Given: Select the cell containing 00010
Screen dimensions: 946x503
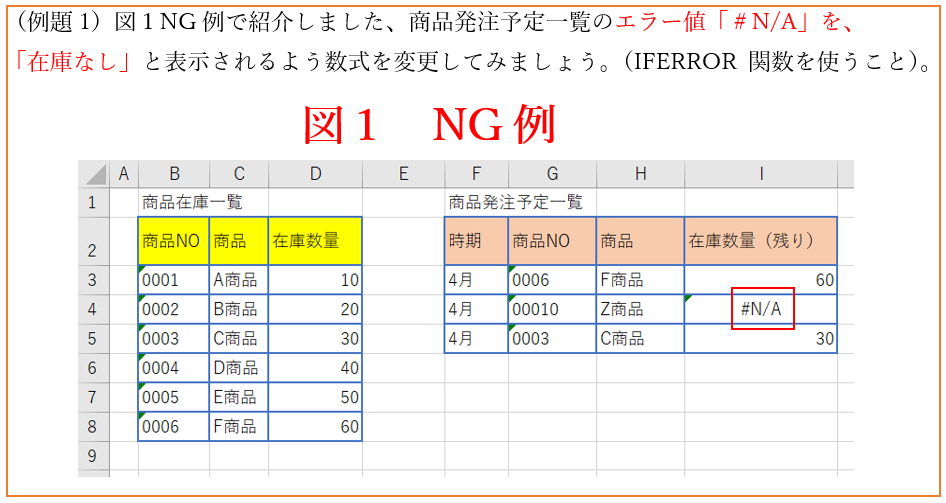Looking at the screenshot, I should (552, 310).
